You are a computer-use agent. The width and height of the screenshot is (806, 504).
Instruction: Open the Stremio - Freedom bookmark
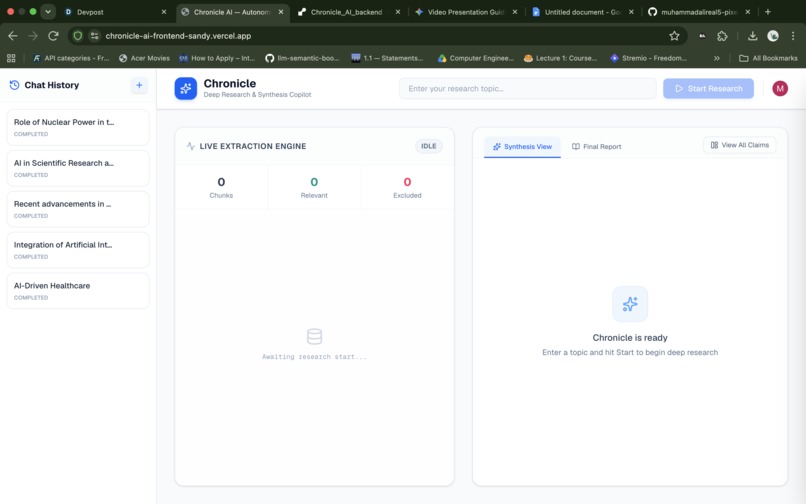[x=648, y=58]
